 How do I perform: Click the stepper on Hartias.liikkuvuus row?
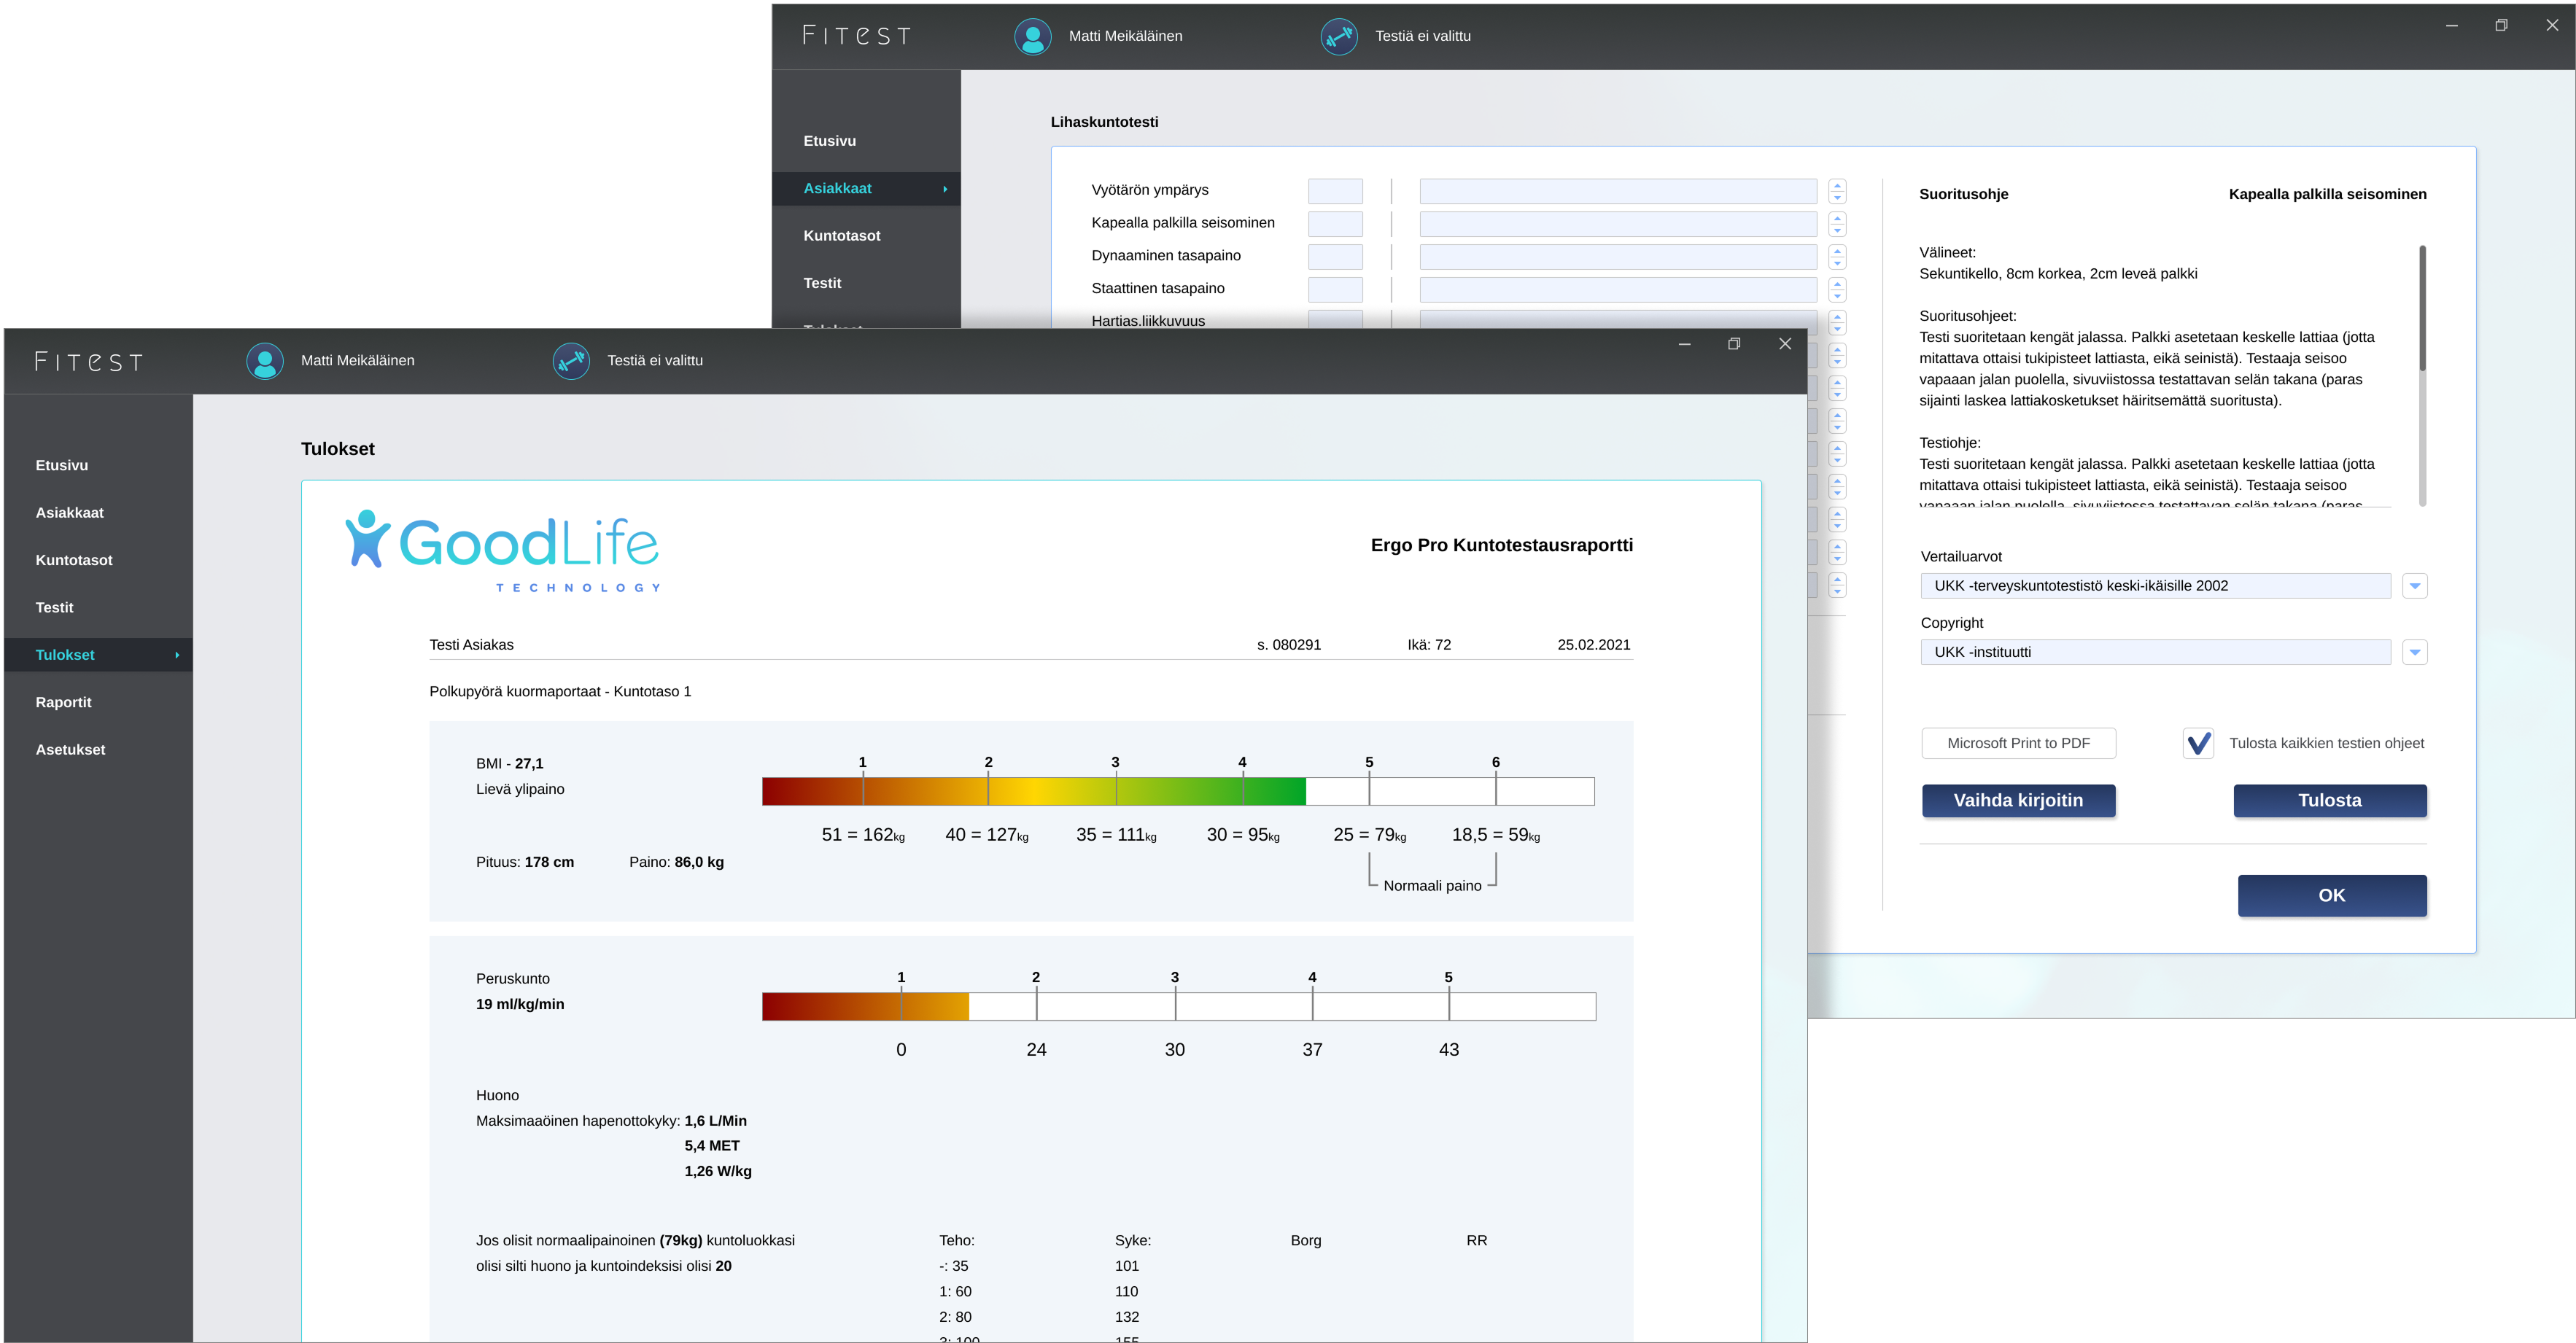tap(1837, 322)
